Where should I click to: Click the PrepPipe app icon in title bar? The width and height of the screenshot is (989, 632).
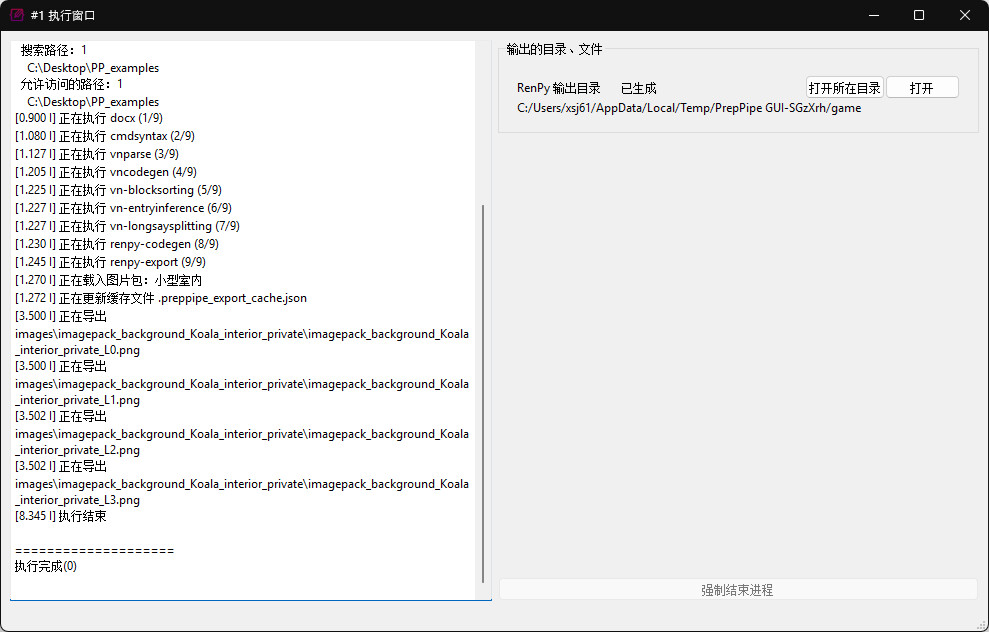[x=16, y=15]
